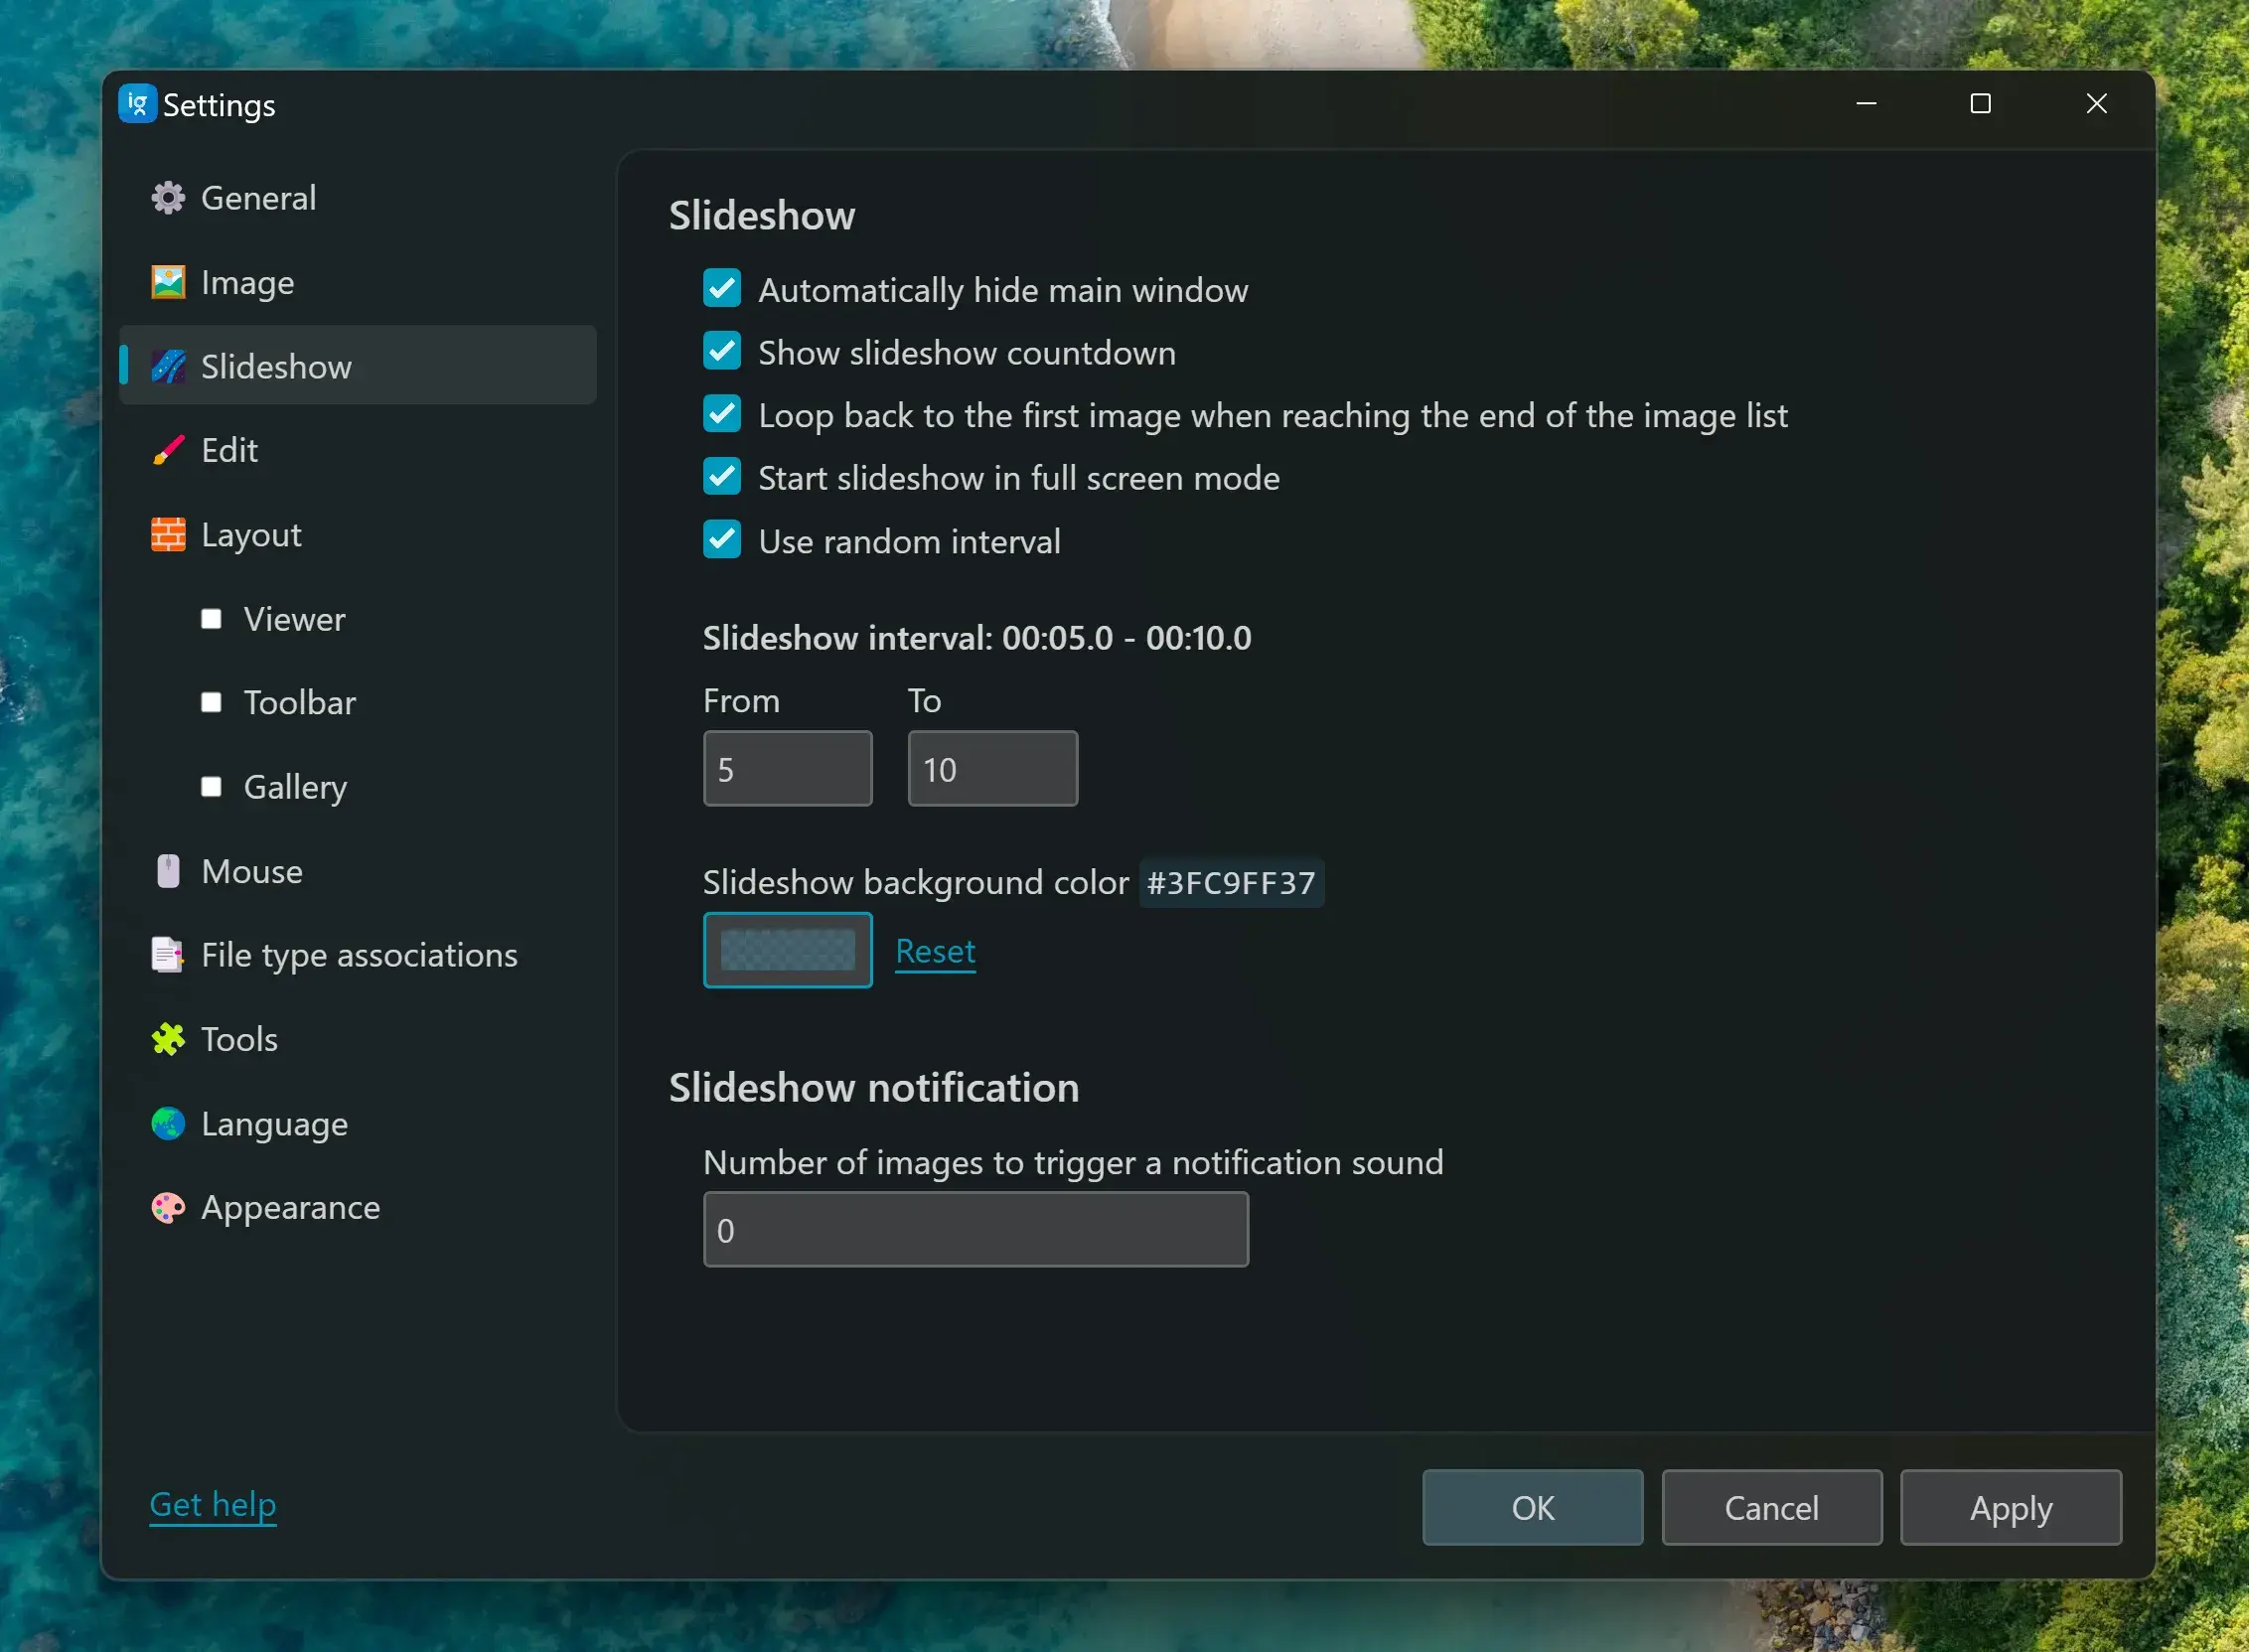The height and width of the screenshot is (1652, 2249).
Task: Click the picture icon beside Image
Action: (x=168, y=283)
